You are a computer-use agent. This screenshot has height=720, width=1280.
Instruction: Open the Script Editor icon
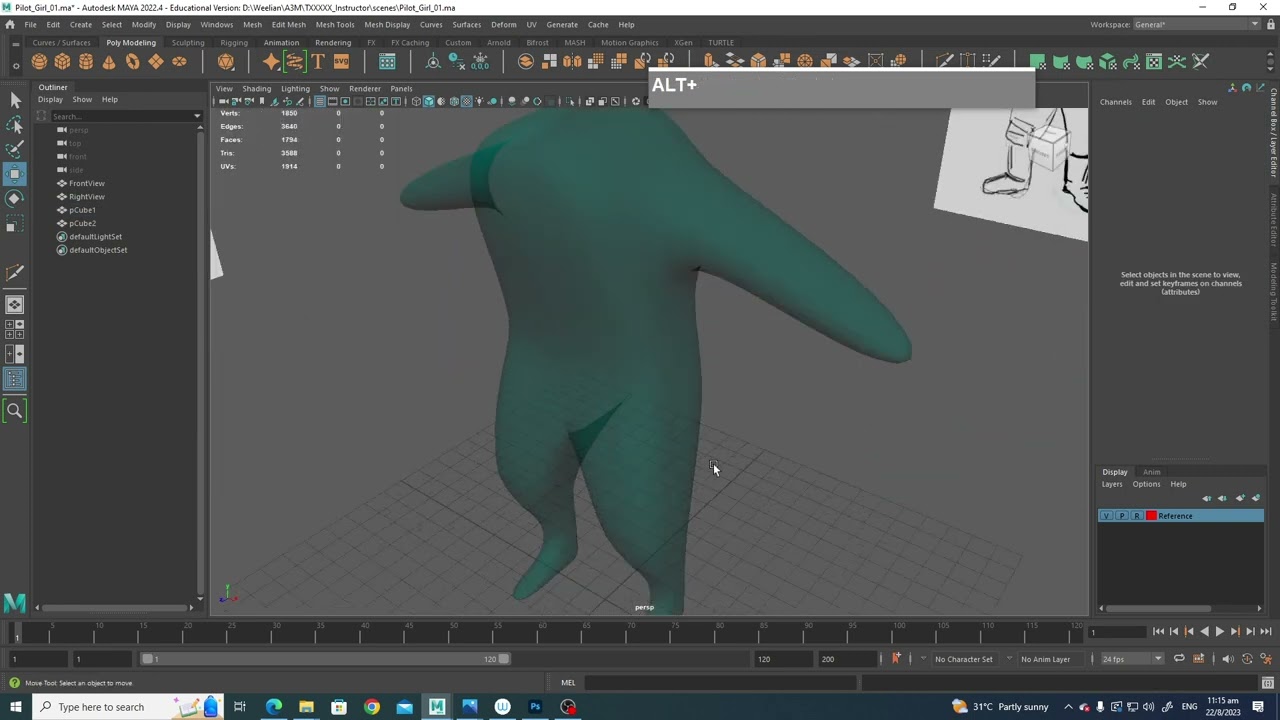click(1268, 683)
